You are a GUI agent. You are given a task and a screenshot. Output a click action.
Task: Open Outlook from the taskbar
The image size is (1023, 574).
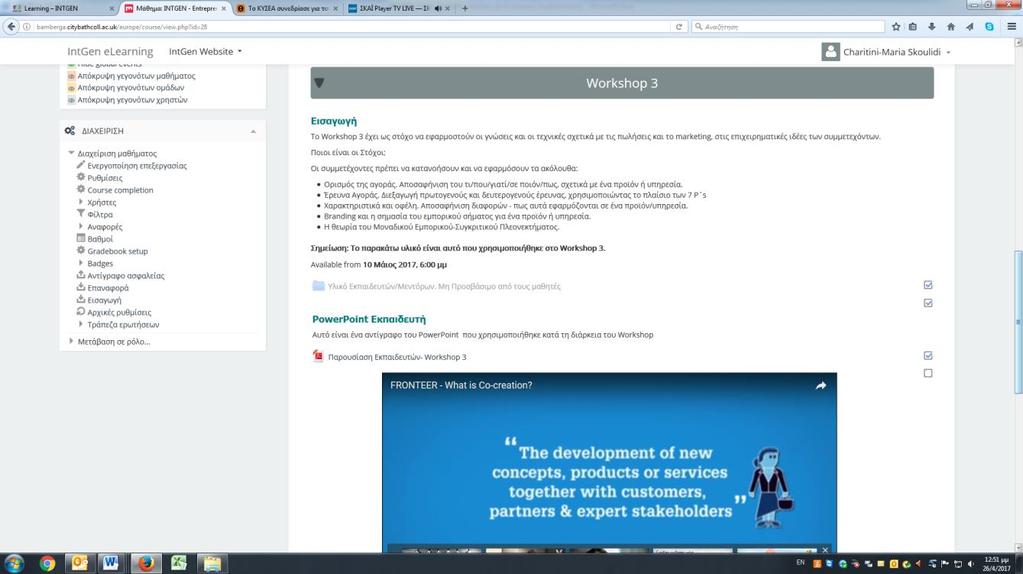(80, 563)
